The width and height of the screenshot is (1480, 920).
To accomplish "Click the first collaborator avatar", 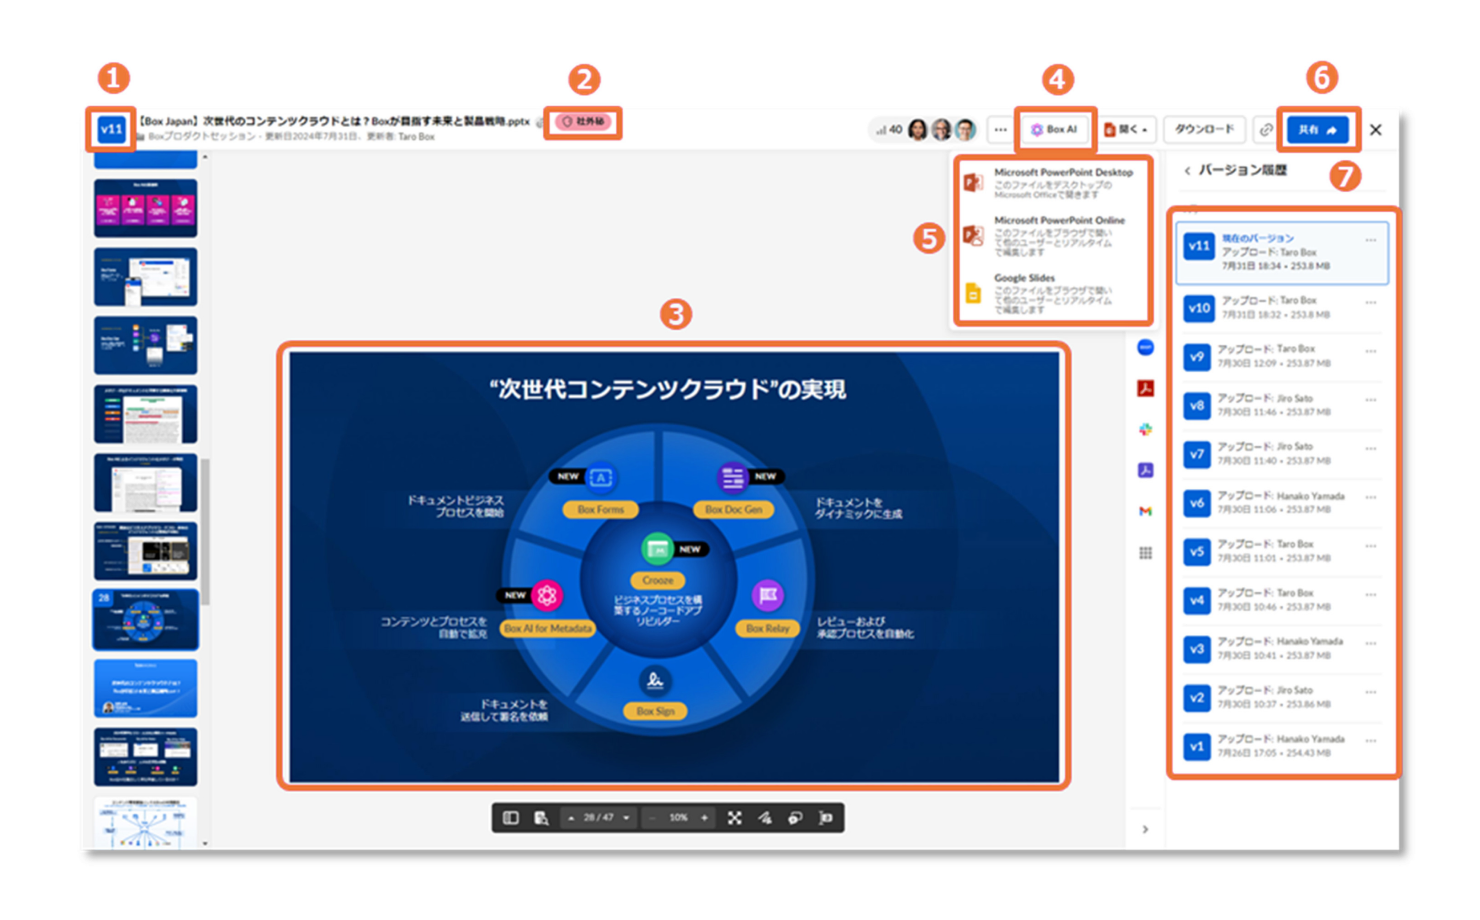I will 918,130.
